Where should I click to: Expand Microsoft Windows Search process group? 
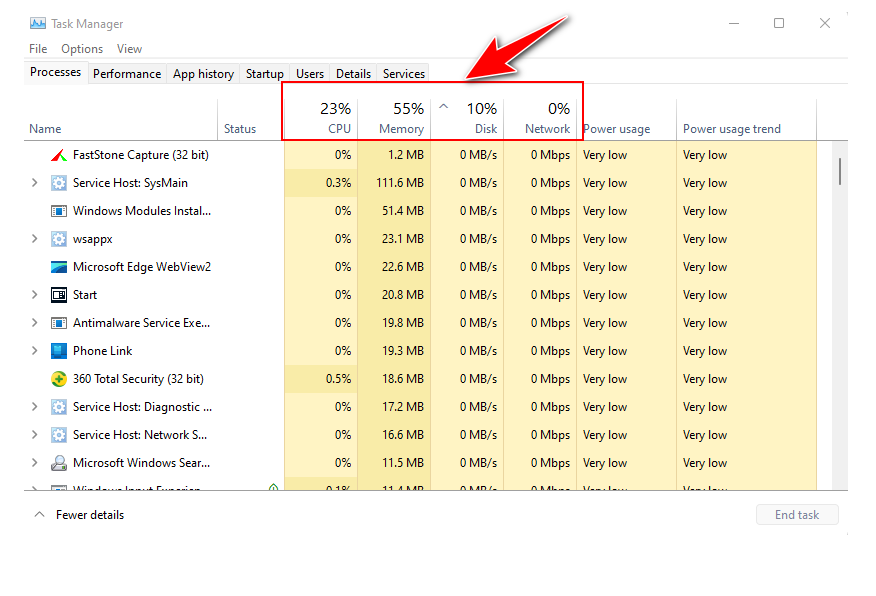point(35,462)
